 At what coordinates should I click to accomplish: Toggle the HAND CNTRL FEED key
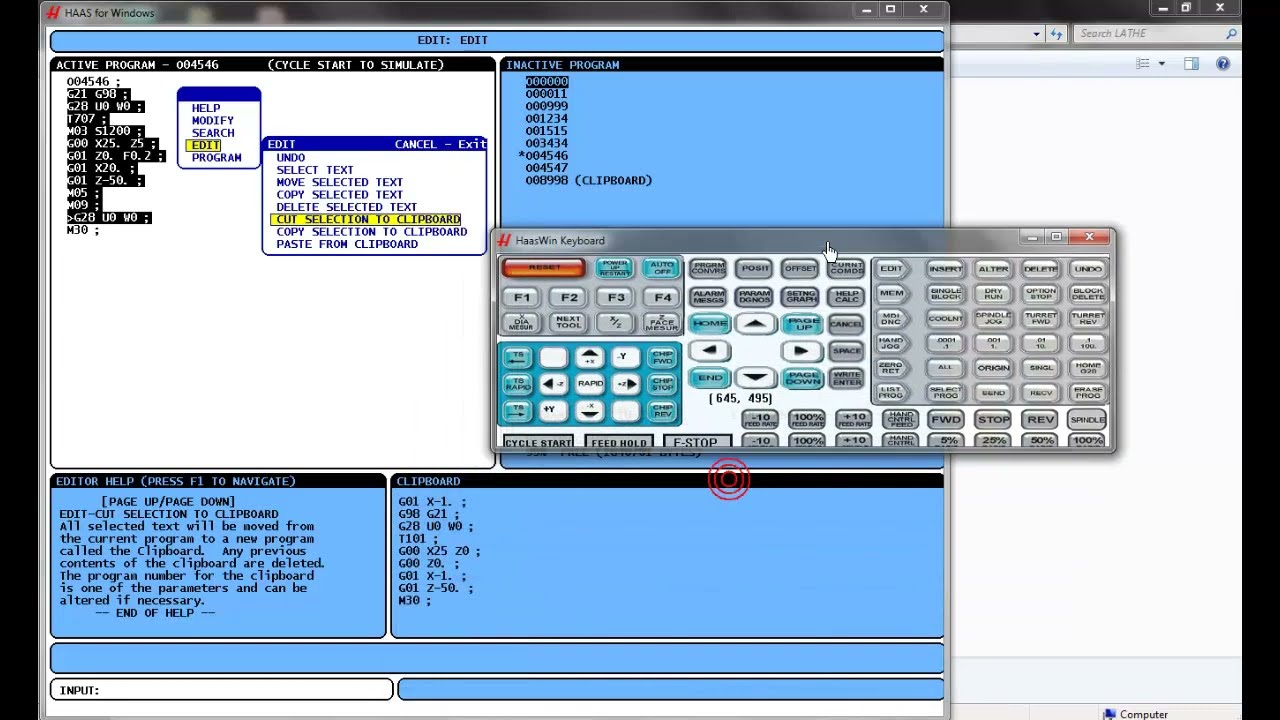900,419
